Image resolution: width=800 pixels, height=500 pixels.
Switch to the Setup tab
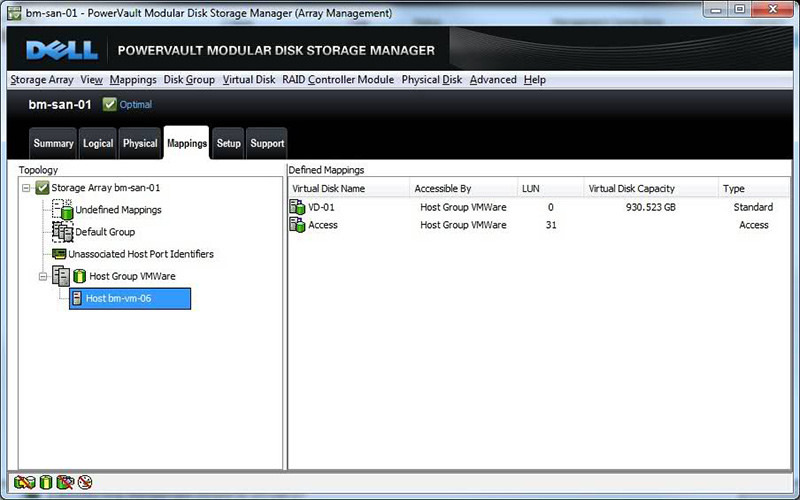coord(228,143)
